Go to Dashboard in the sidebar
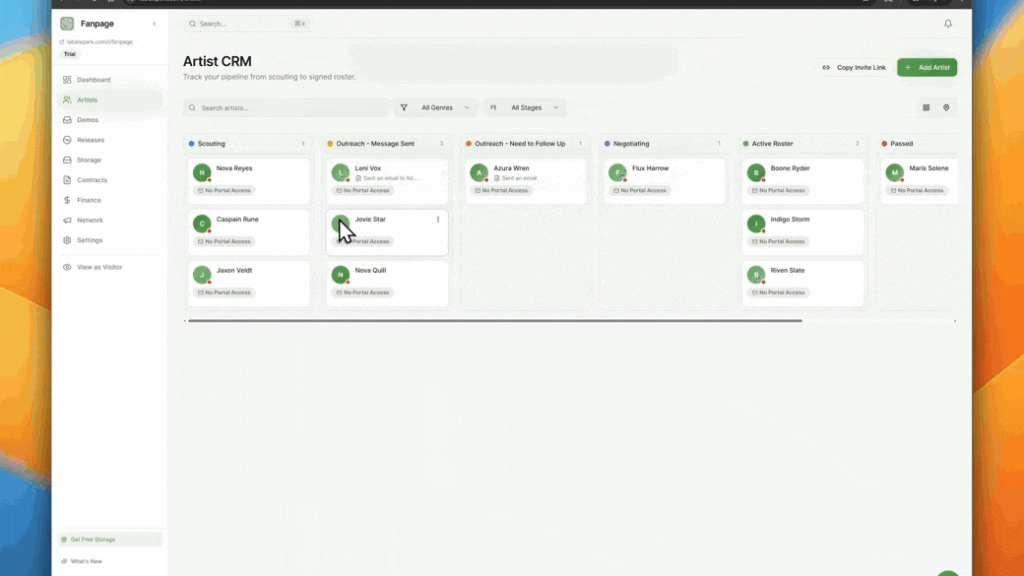Viewport: 1024px width, 576px height. [93, 80]
